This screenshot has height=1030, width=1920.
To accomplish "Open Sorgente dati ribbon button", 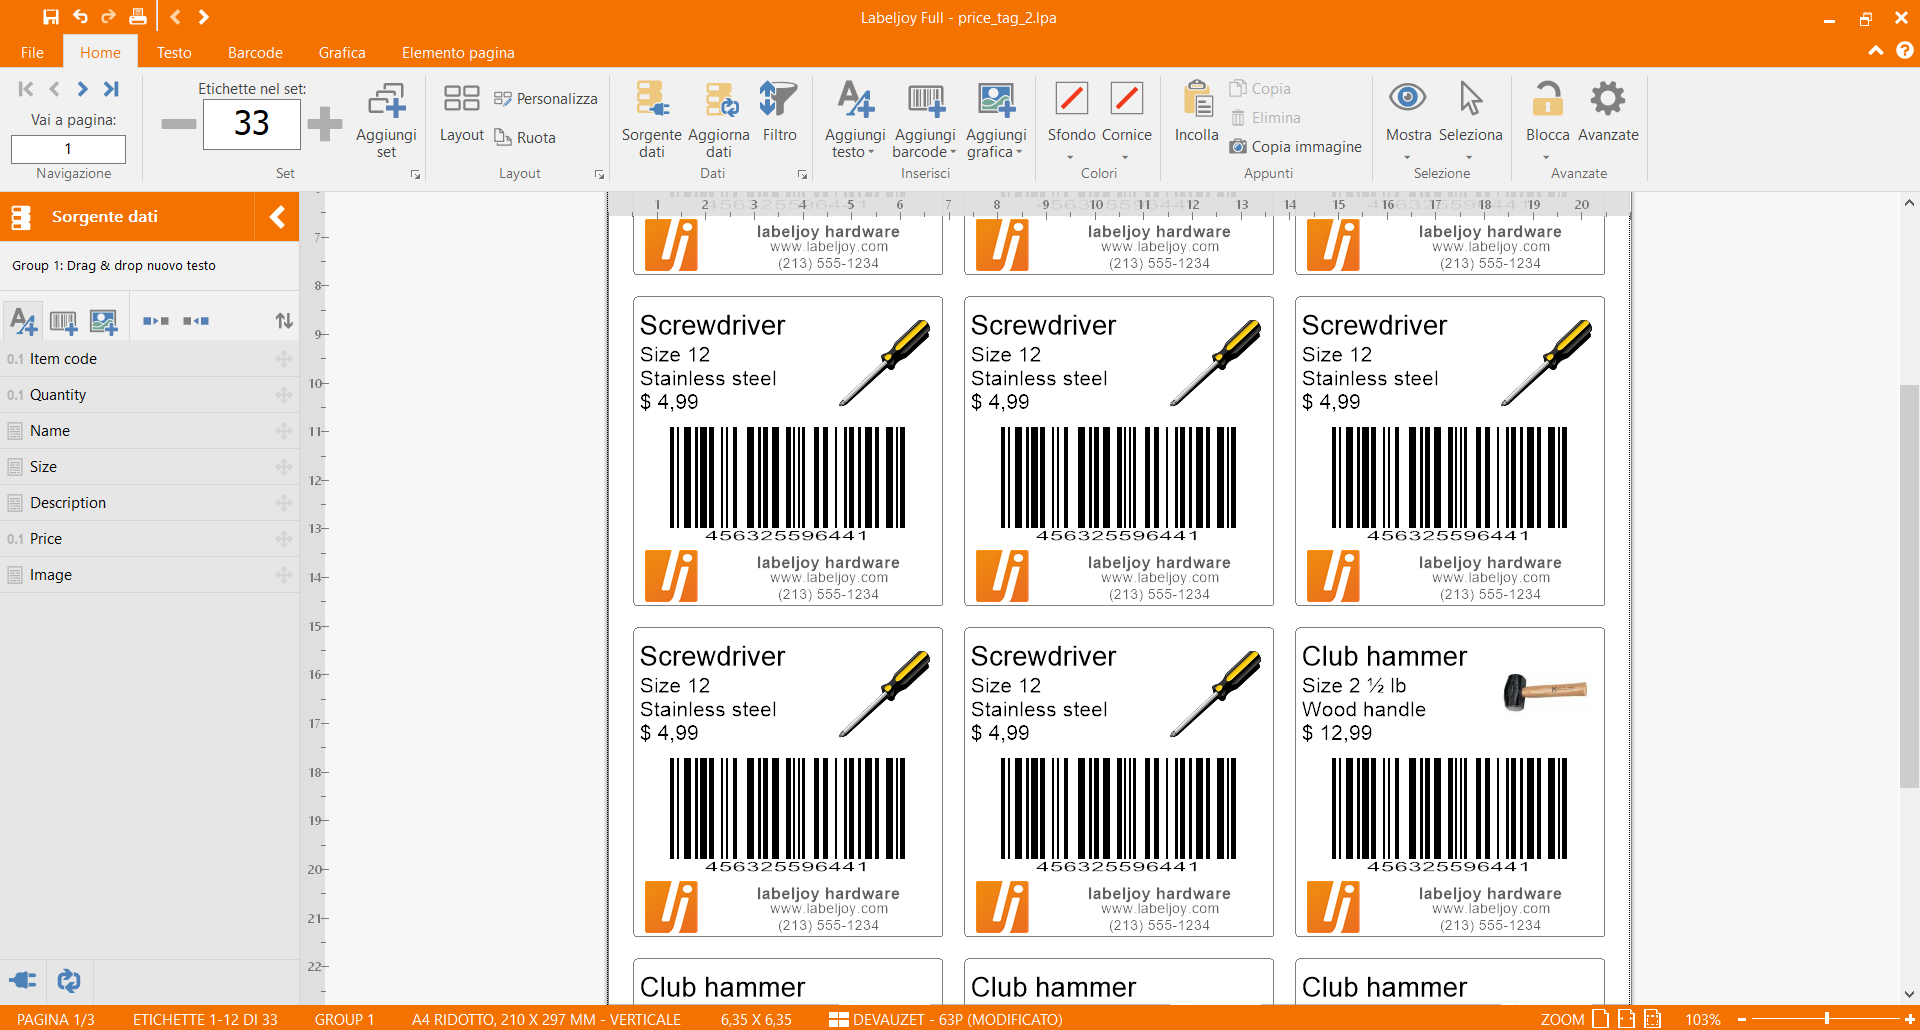I will point(652,120).
